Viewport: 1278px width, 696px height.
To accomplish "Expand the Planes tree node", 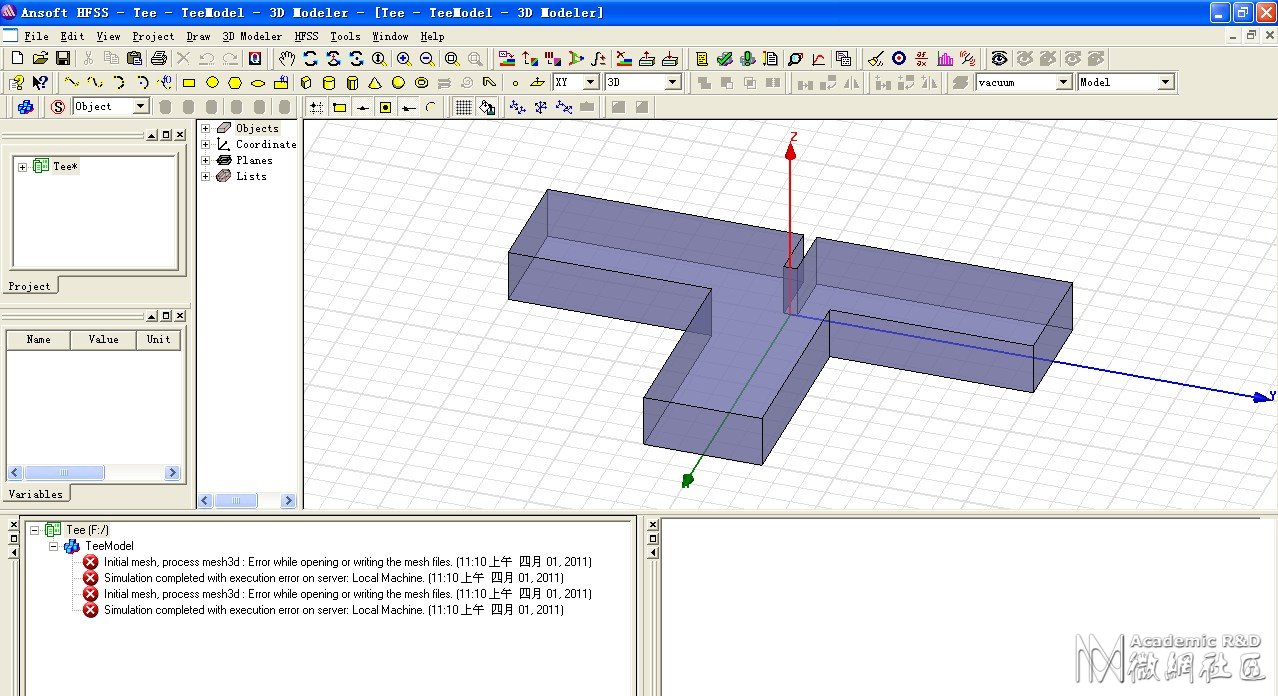I will (206, 160).
